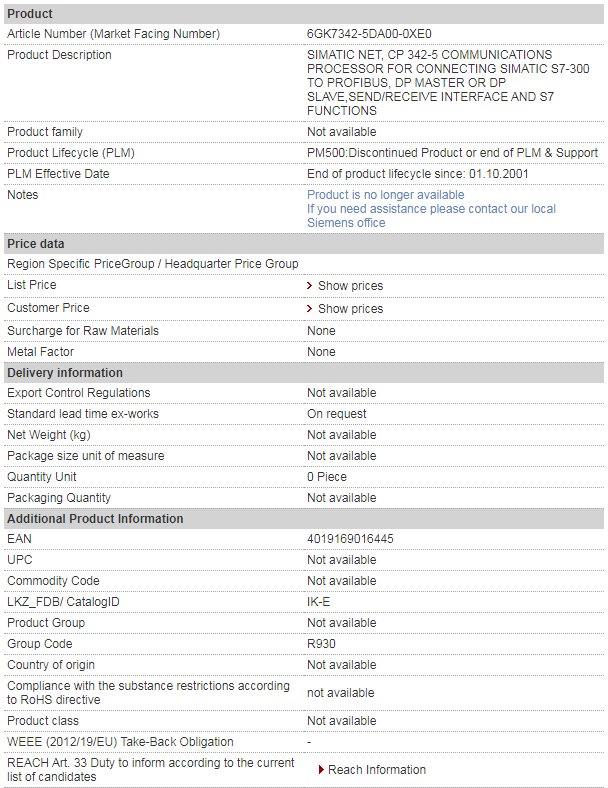Click the Group Code value R930

point(321,644)
